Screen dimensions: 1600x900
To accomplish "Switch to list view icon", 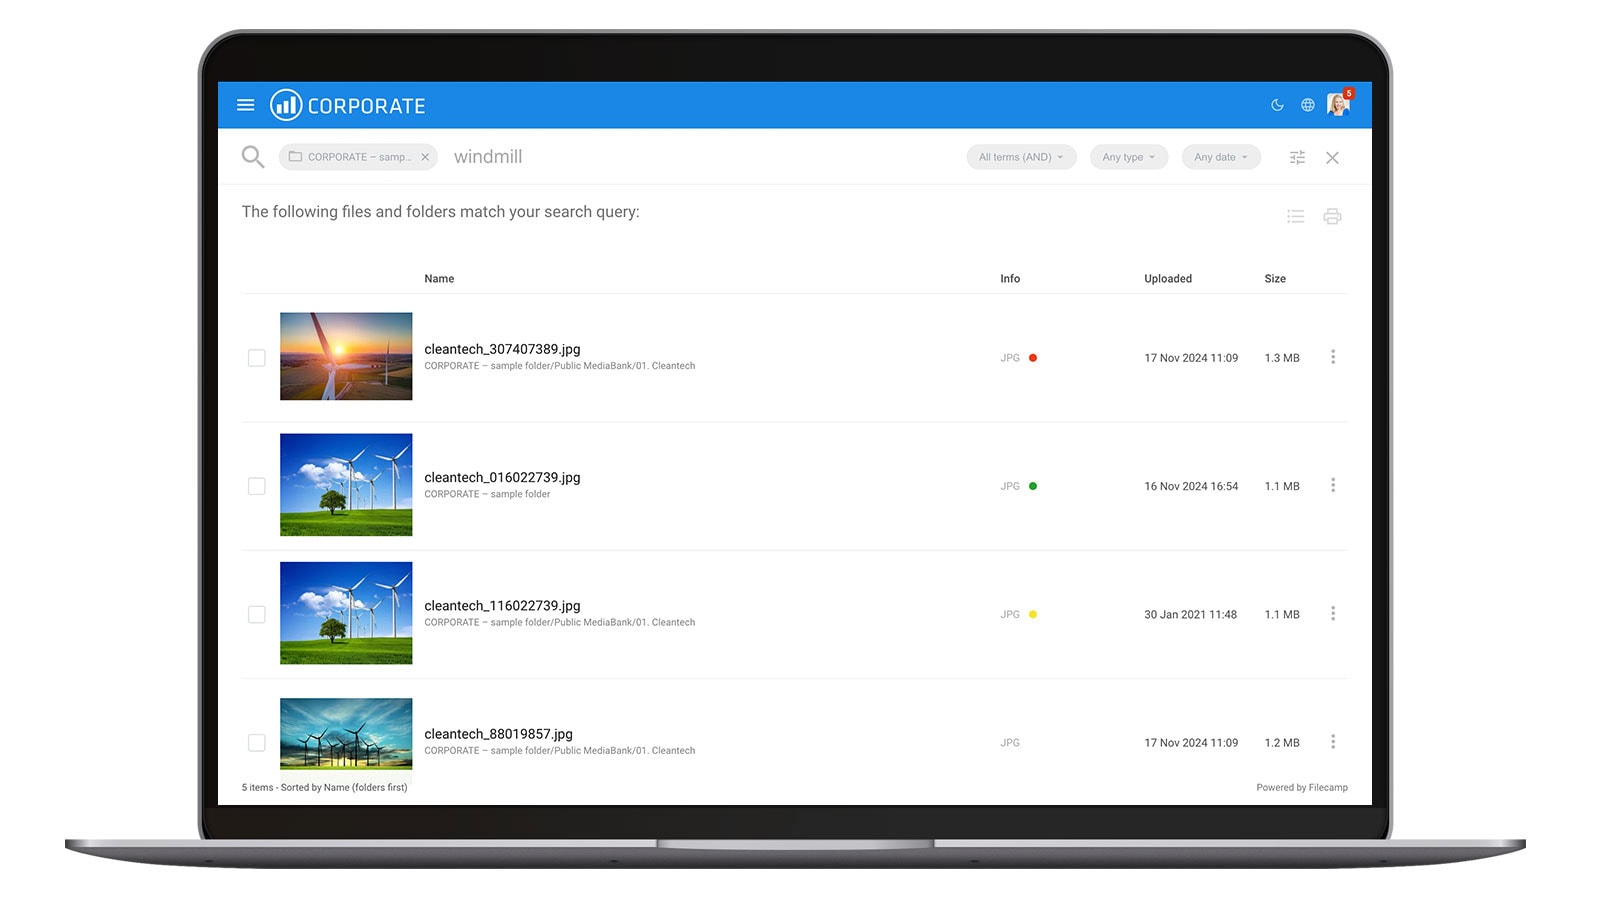I will tap(1296, 216).
